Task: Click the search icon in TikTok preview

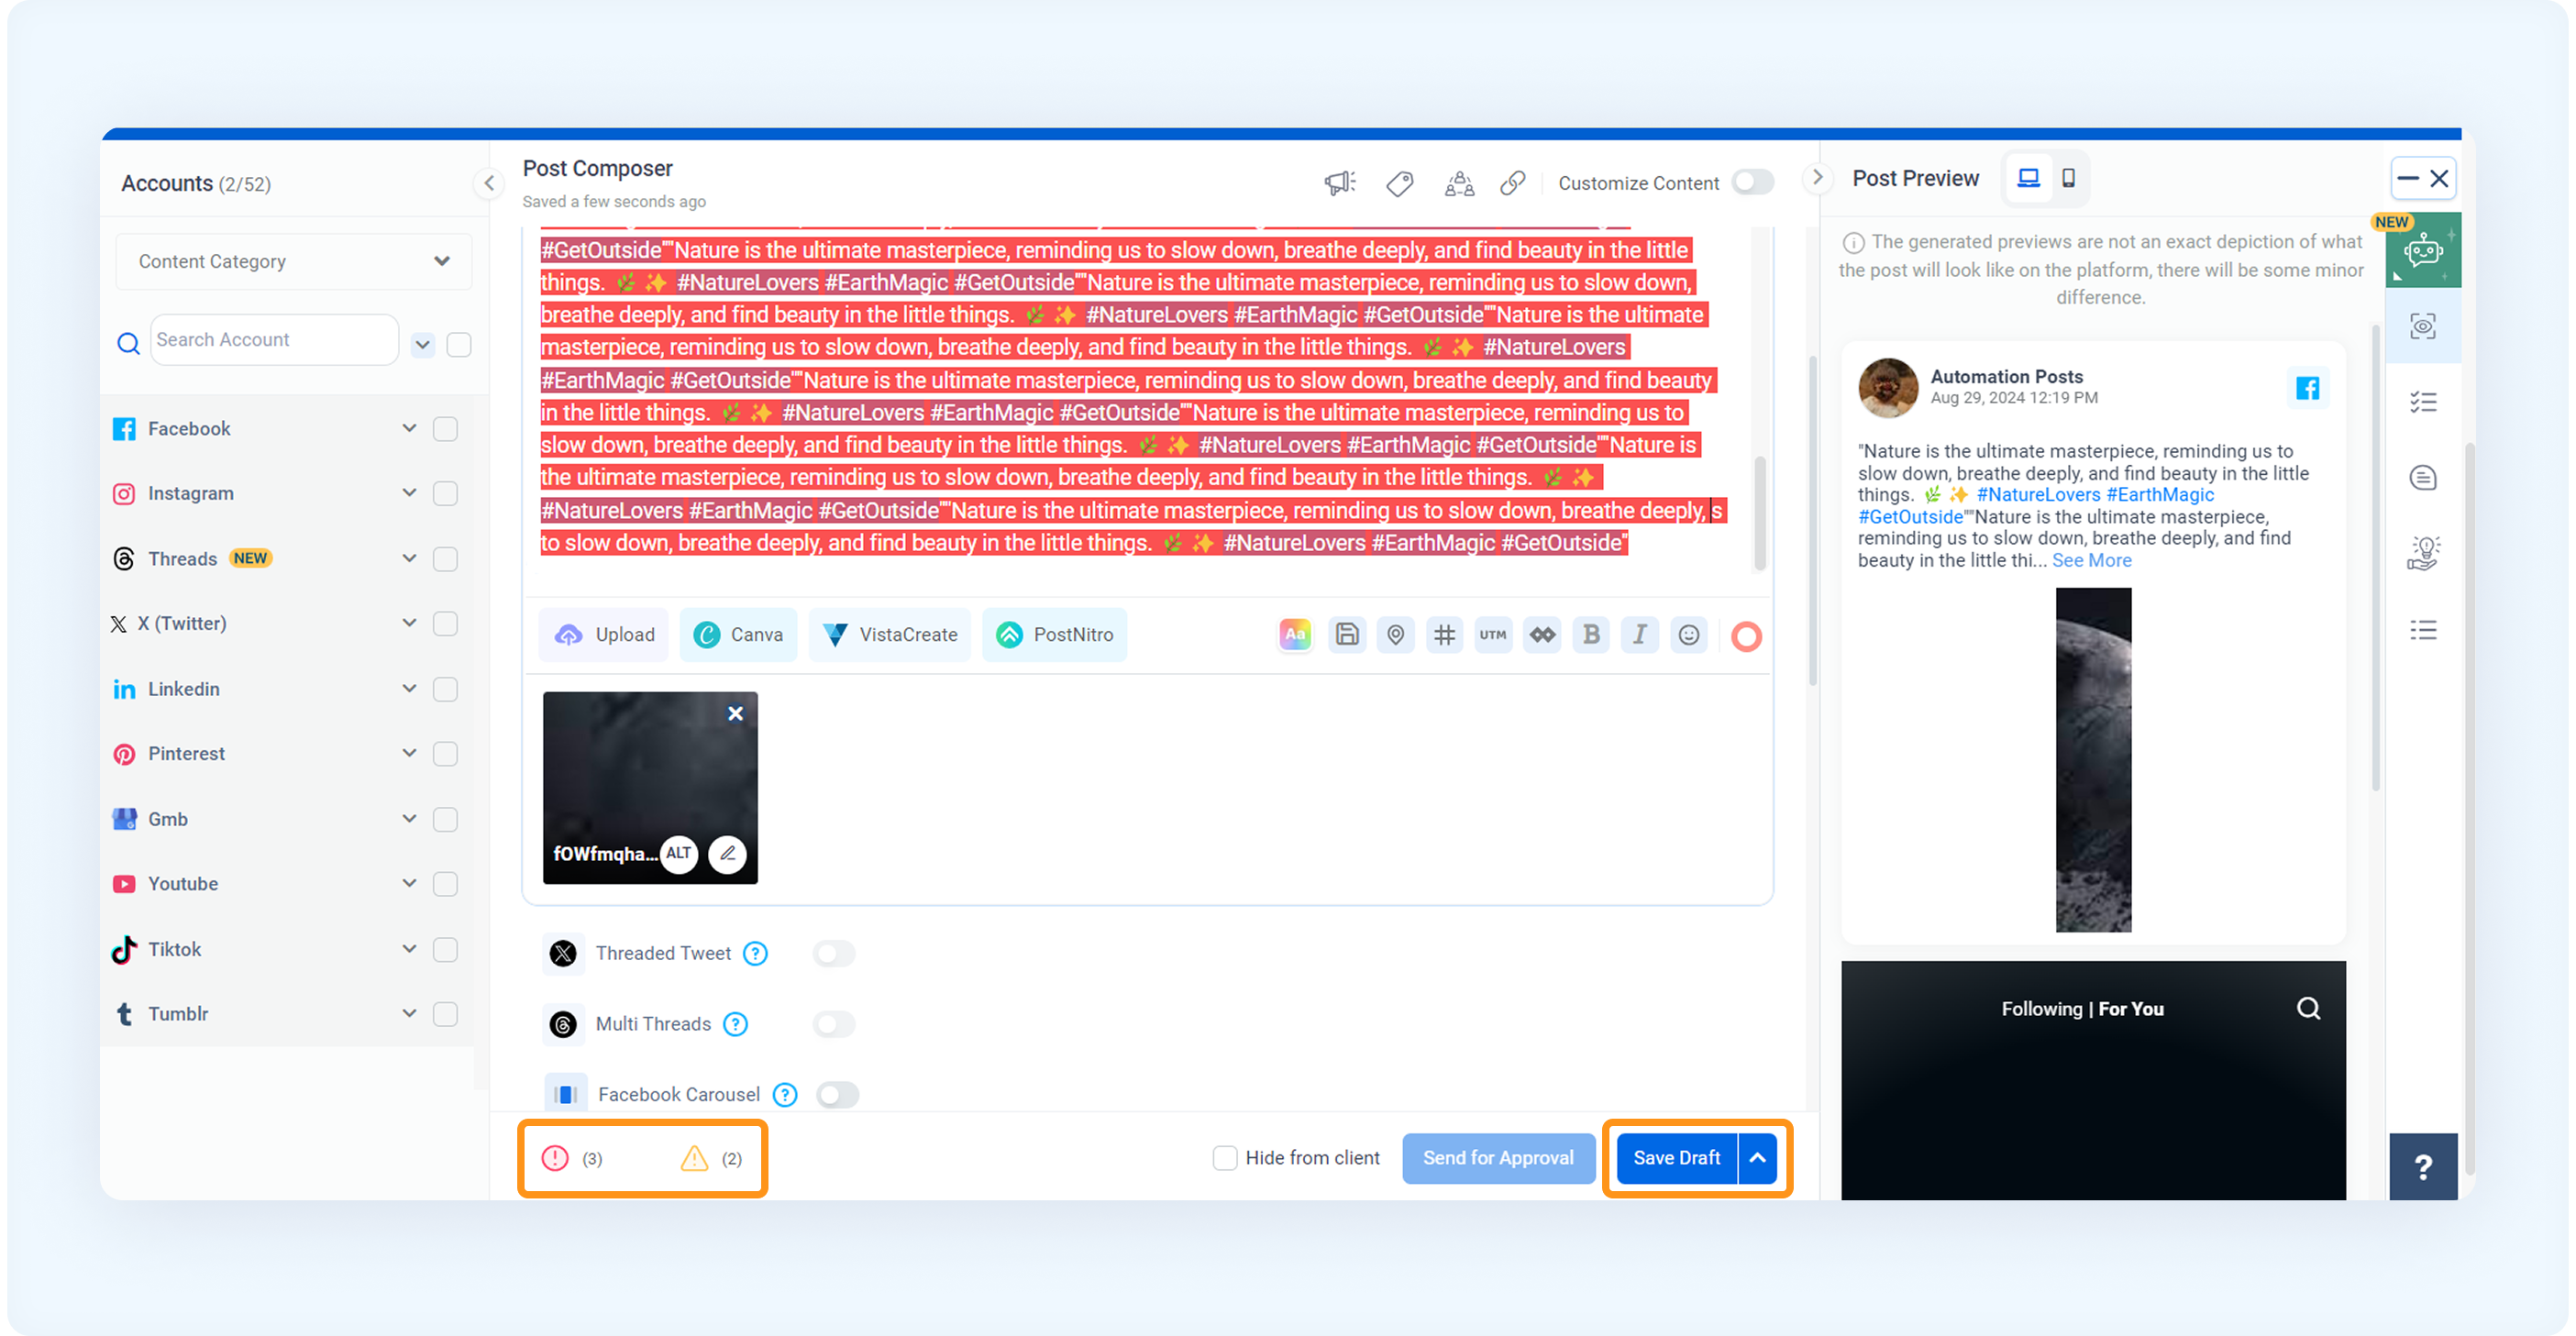Action: point(2308,1009)
